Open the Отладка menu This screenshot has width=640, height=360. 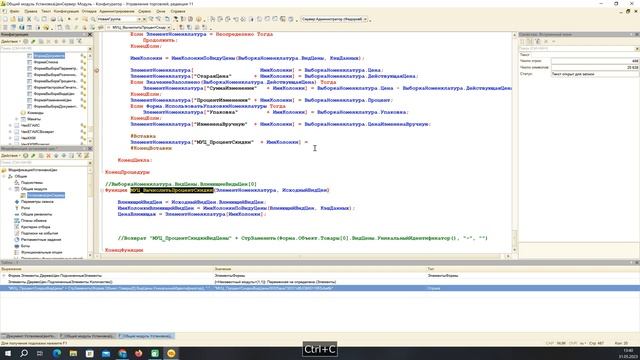click(89, 11)
